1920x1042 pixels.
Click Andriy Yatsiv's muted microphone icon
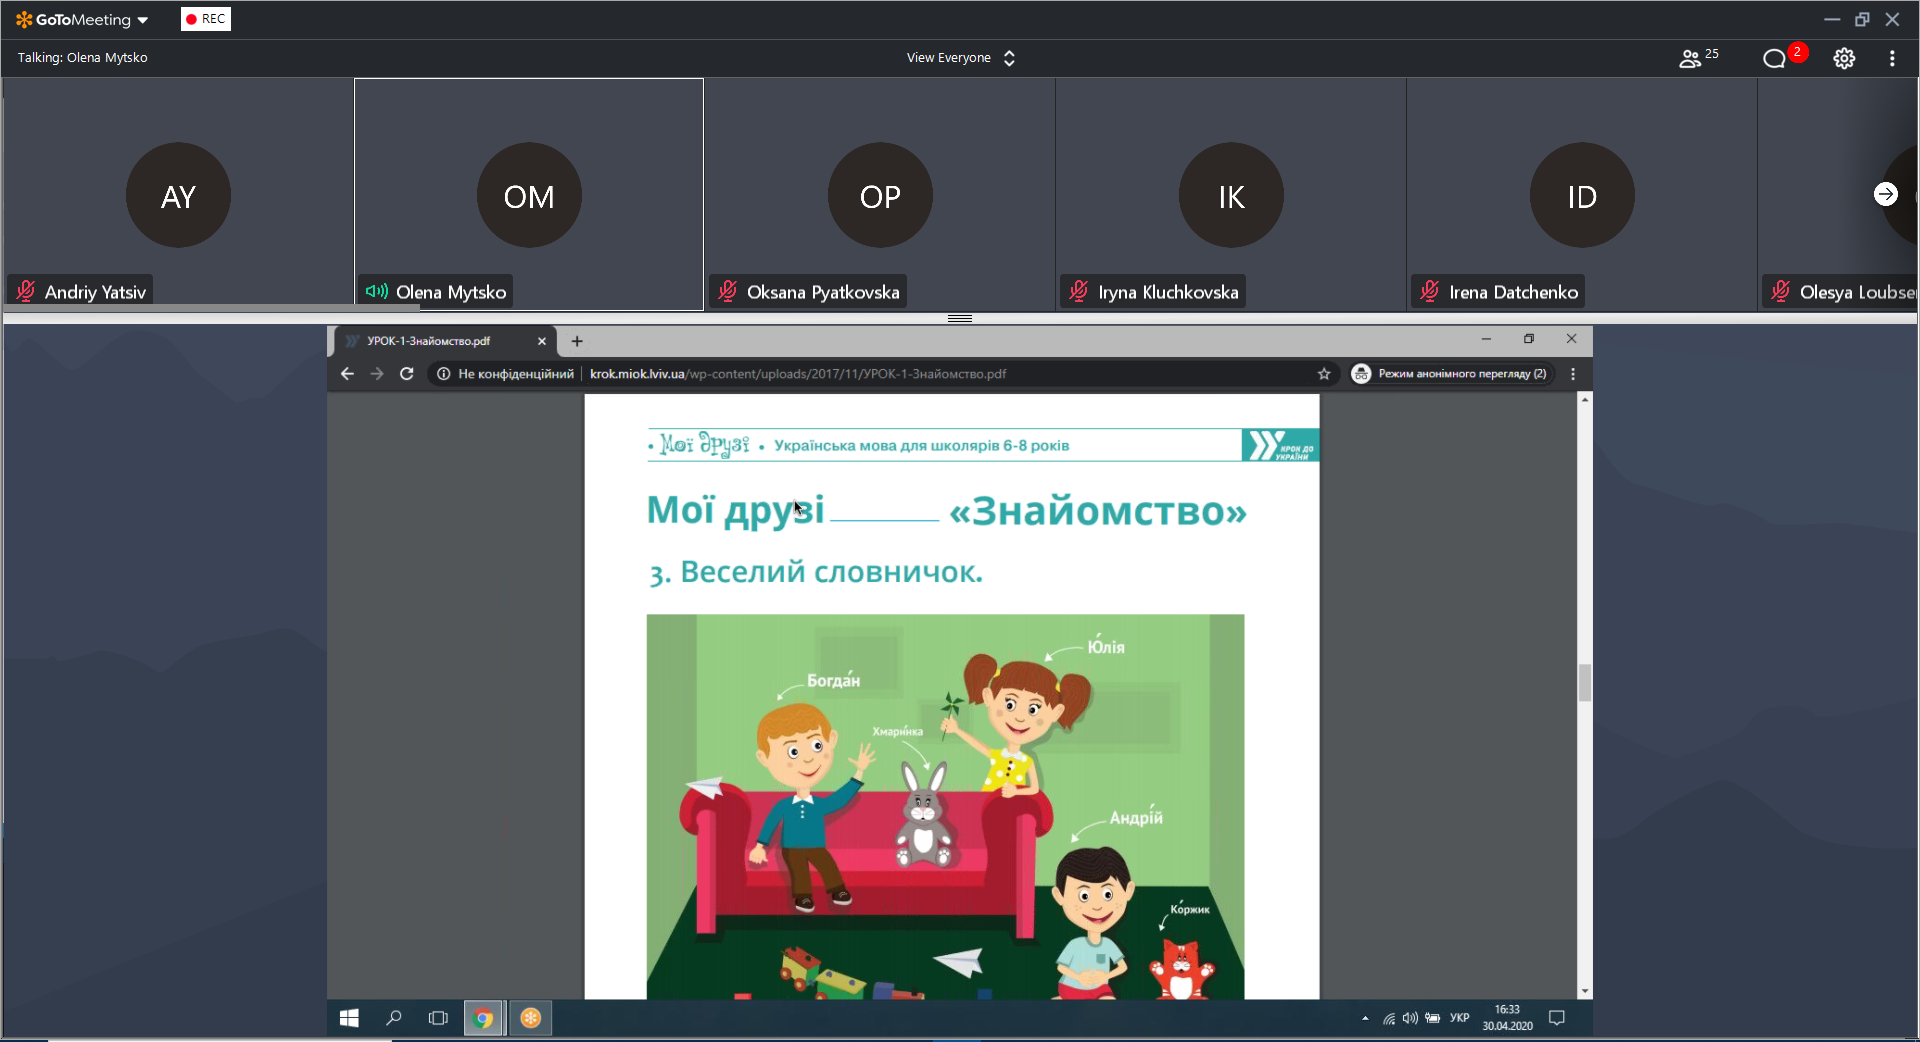[x=27, y=291]
